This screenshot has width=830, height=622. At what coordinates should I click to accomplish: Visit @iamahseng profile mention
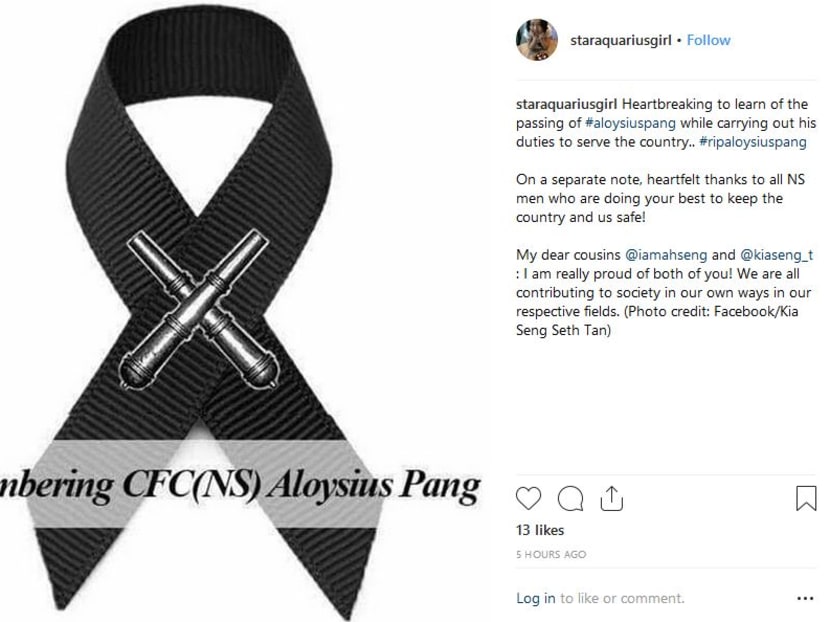point(666,255)
